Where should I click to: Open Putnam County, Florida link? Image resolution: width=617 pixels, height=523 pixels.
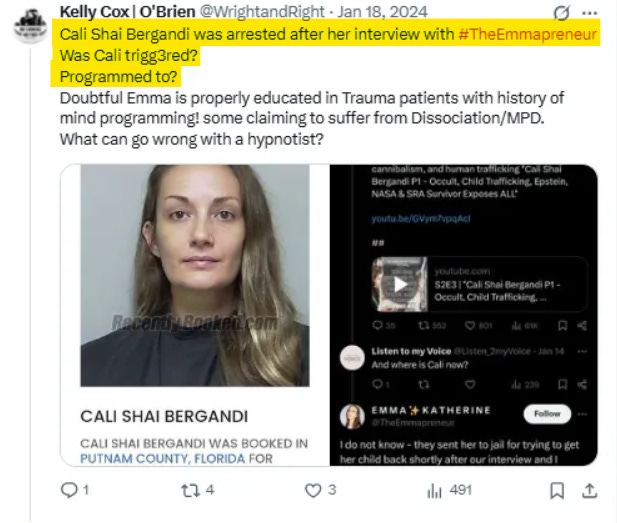(163, 458)
